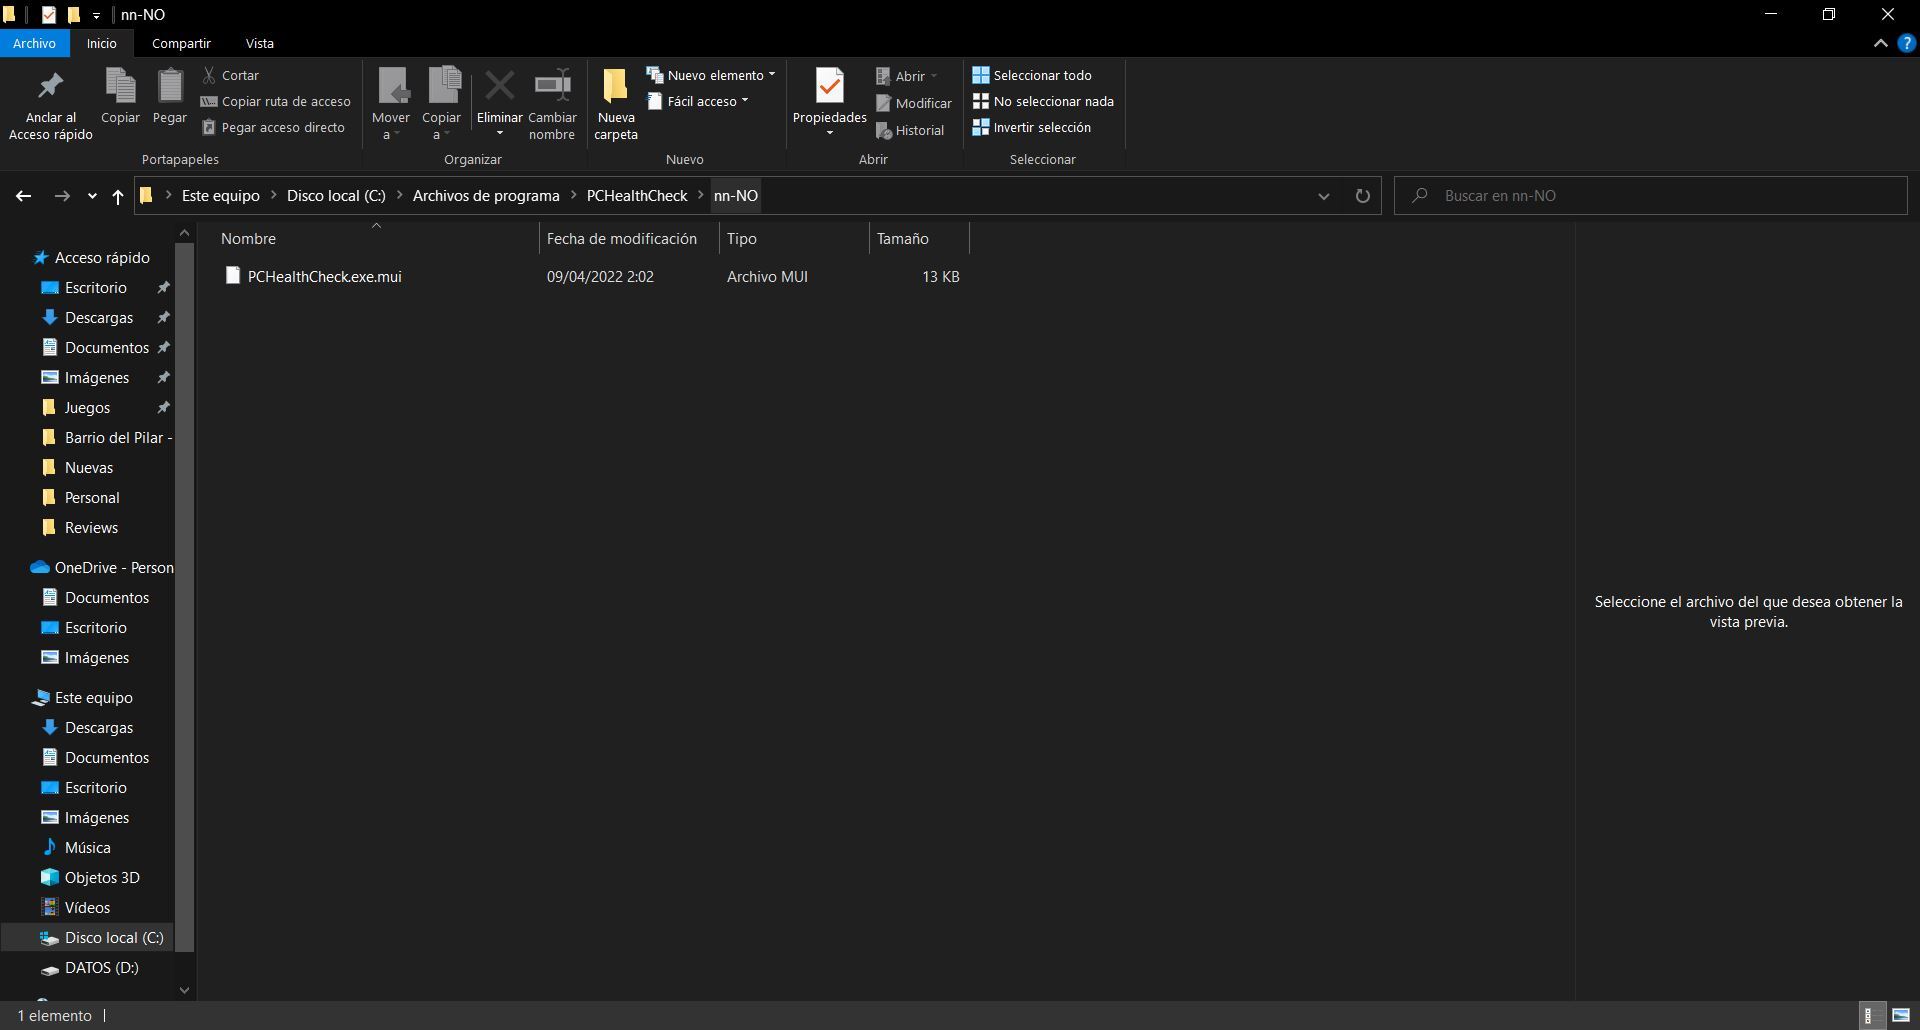This screenshot has width=1920, height=1030.
Task: Select the PCHealthCheck.exe.mui file
Action: point(324,277)
